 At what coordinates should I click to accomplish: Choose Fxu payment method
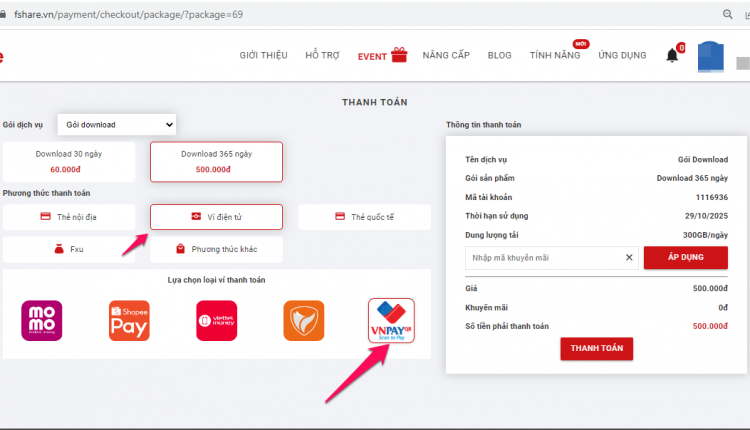pyautogui.click(x=69, y=249)
